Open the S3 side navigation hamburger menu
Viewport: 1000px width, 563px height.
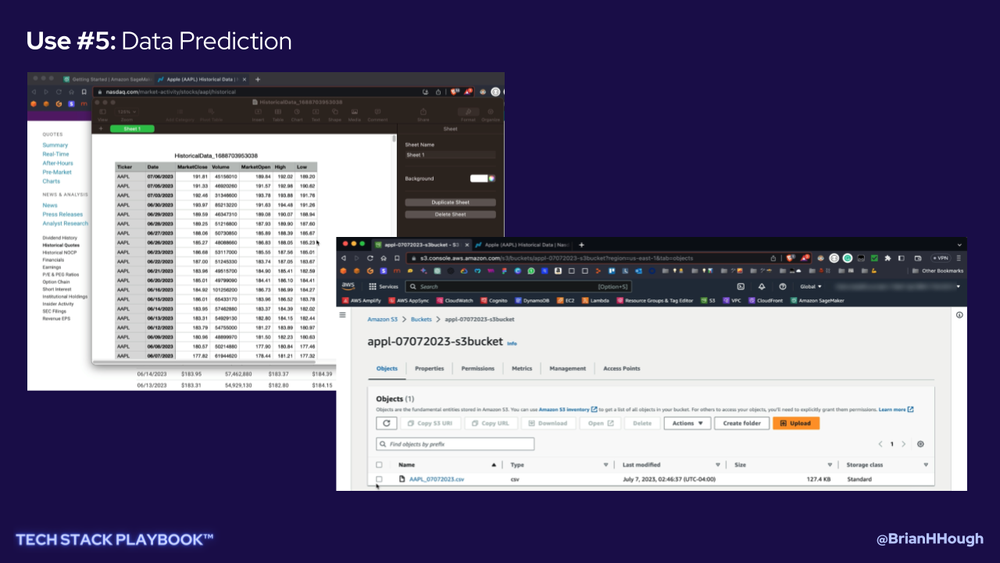(342, 315)
